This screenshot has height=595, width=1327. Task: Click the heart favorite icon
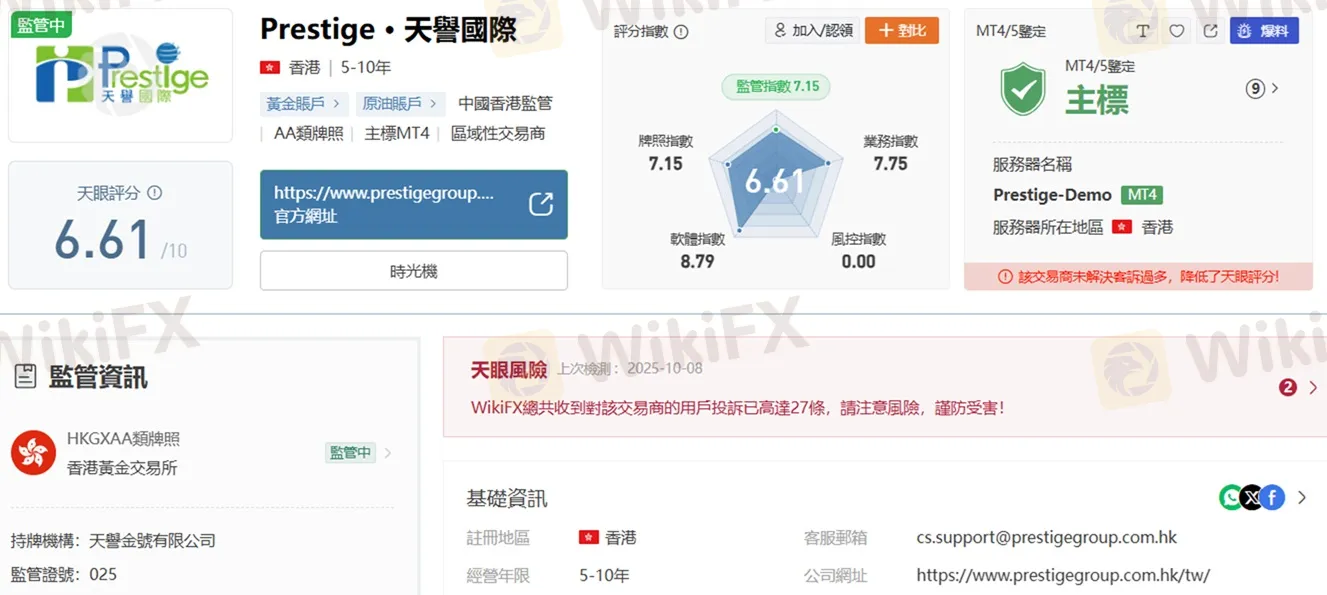[x=1177, y=31]
